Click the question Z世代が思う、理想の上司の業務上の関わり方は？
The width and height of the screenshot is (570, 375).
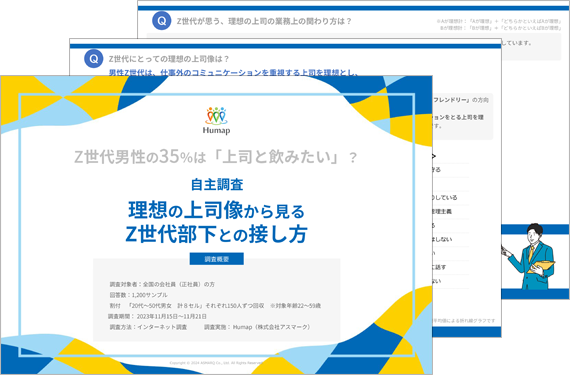[x=264, y=21]
